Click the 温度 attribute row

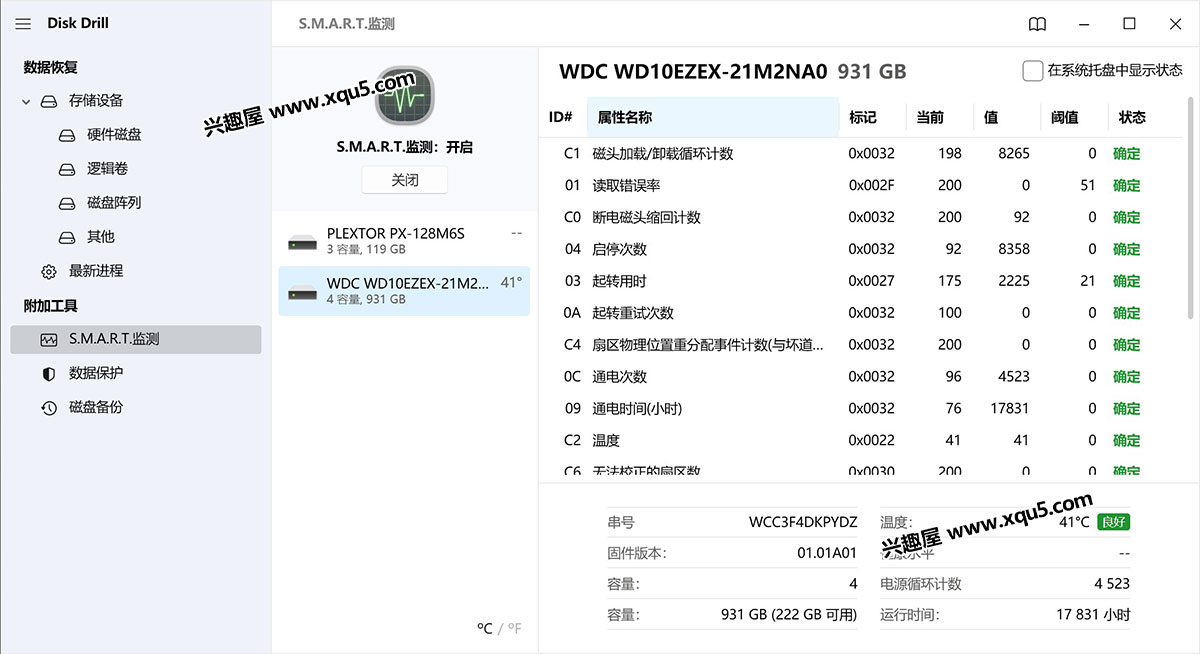point(860,441)
